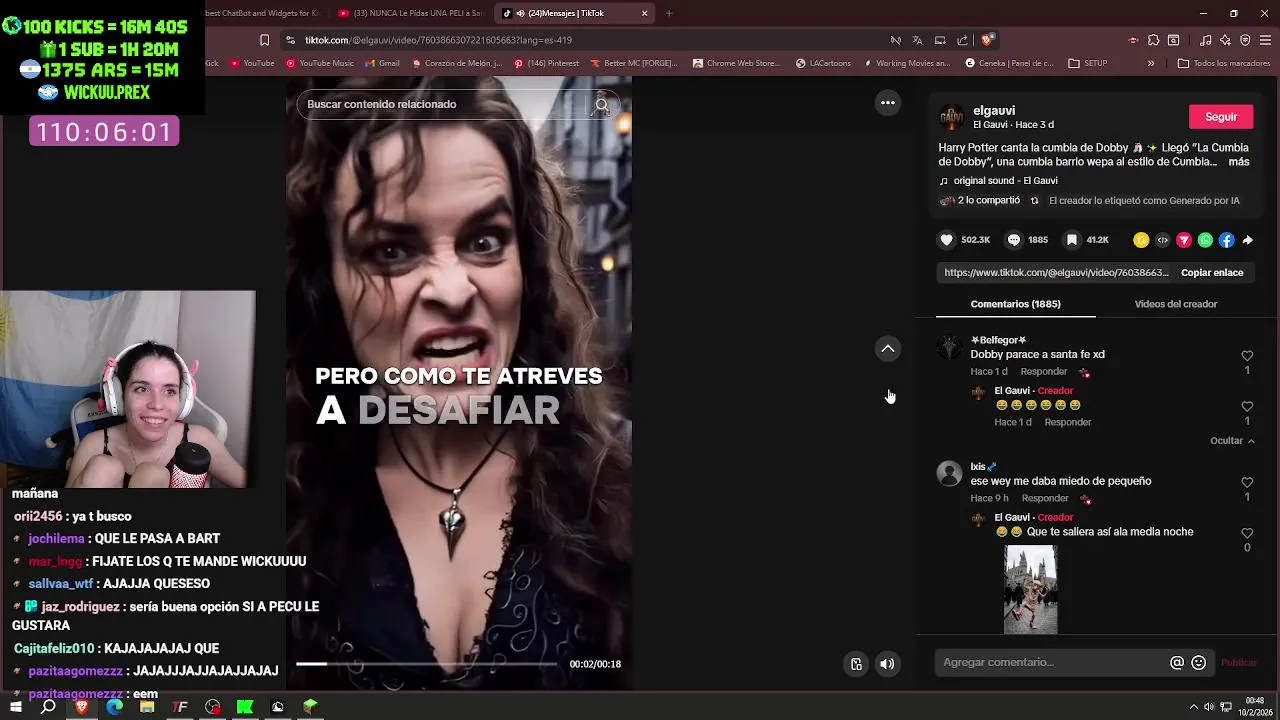This screenshot has width=1280, height=720.
Task: Click '2 lo compartió' repost info
Action: click(x=980, y=201)
